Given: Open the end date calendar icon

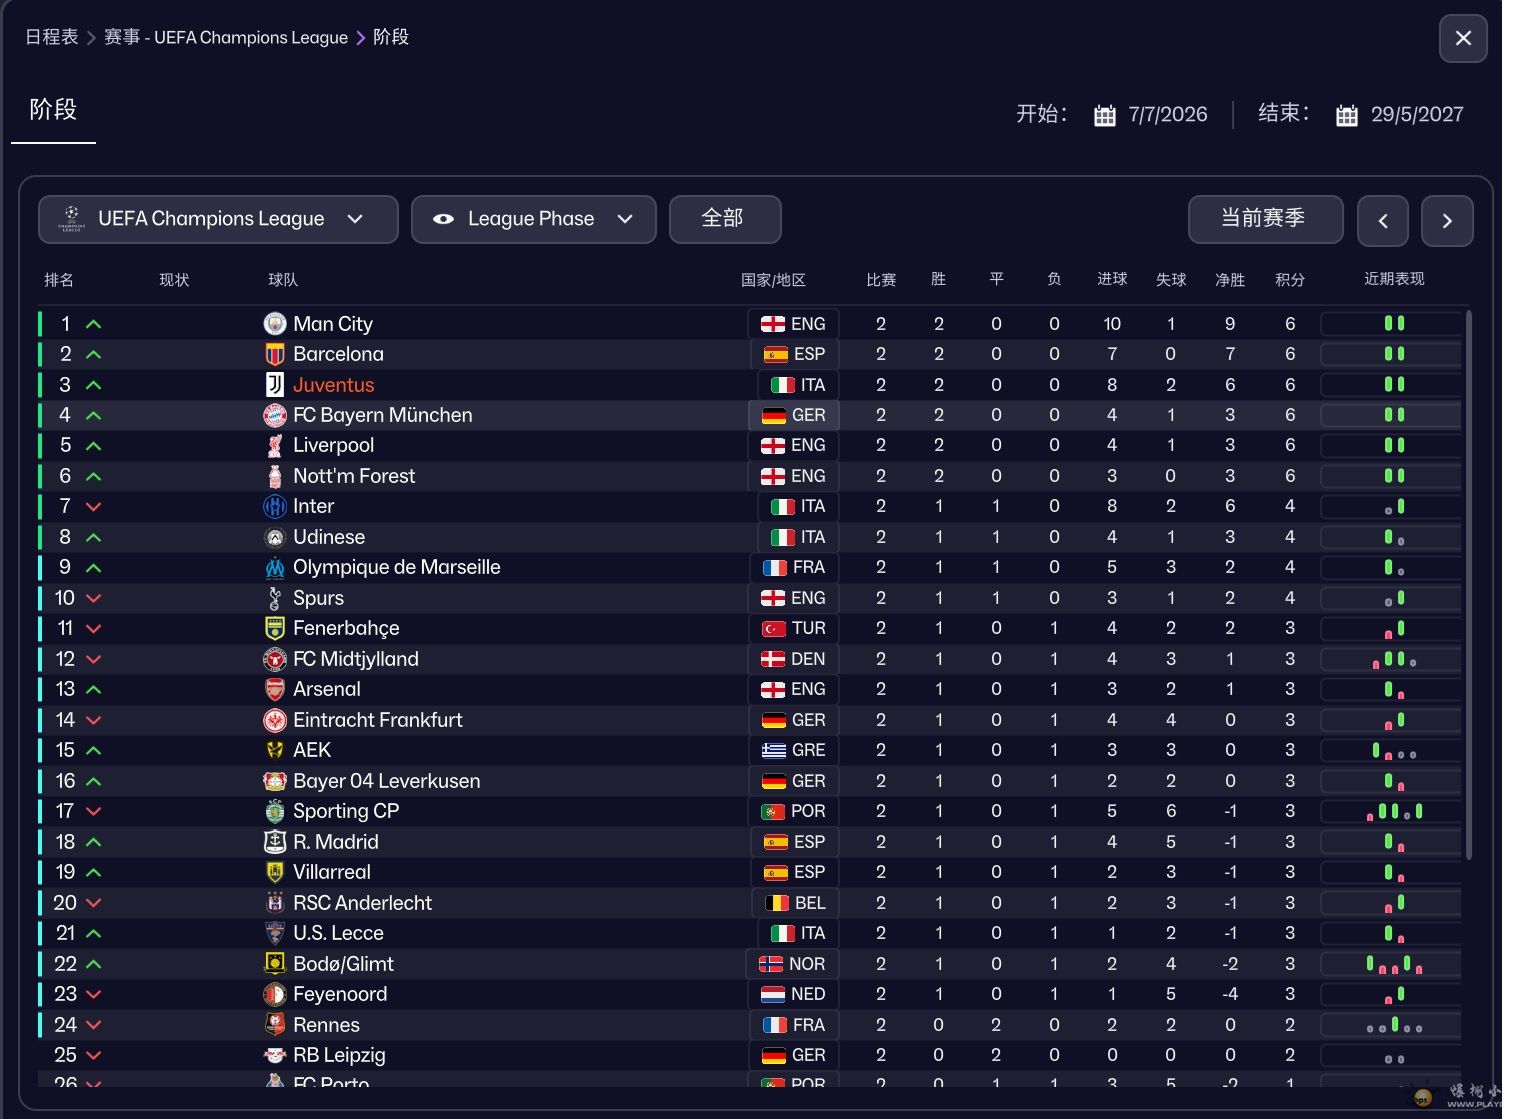Looking at the screenshot, I should 1347,115.
